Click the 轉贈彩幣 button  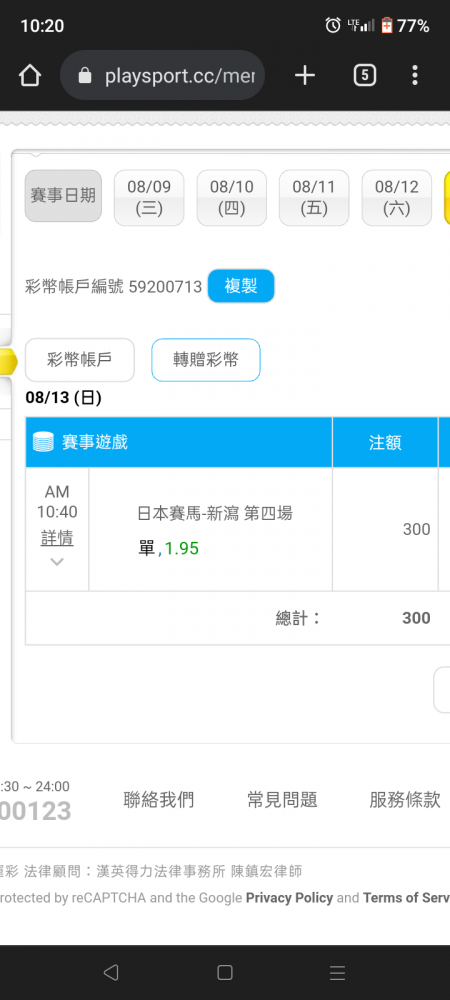click(206, 360)
